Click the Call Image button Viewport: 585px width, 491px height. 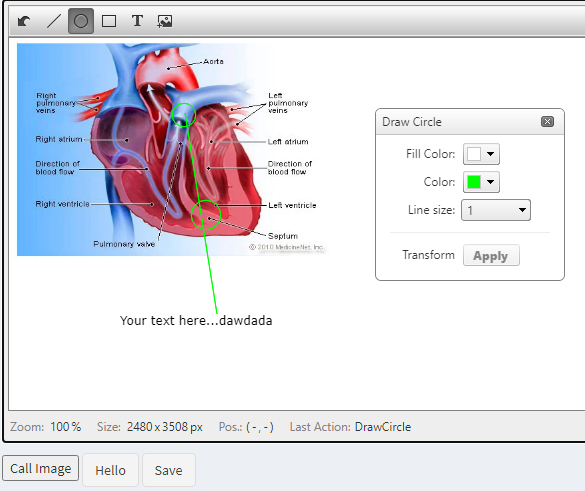(x=40, y=468)
